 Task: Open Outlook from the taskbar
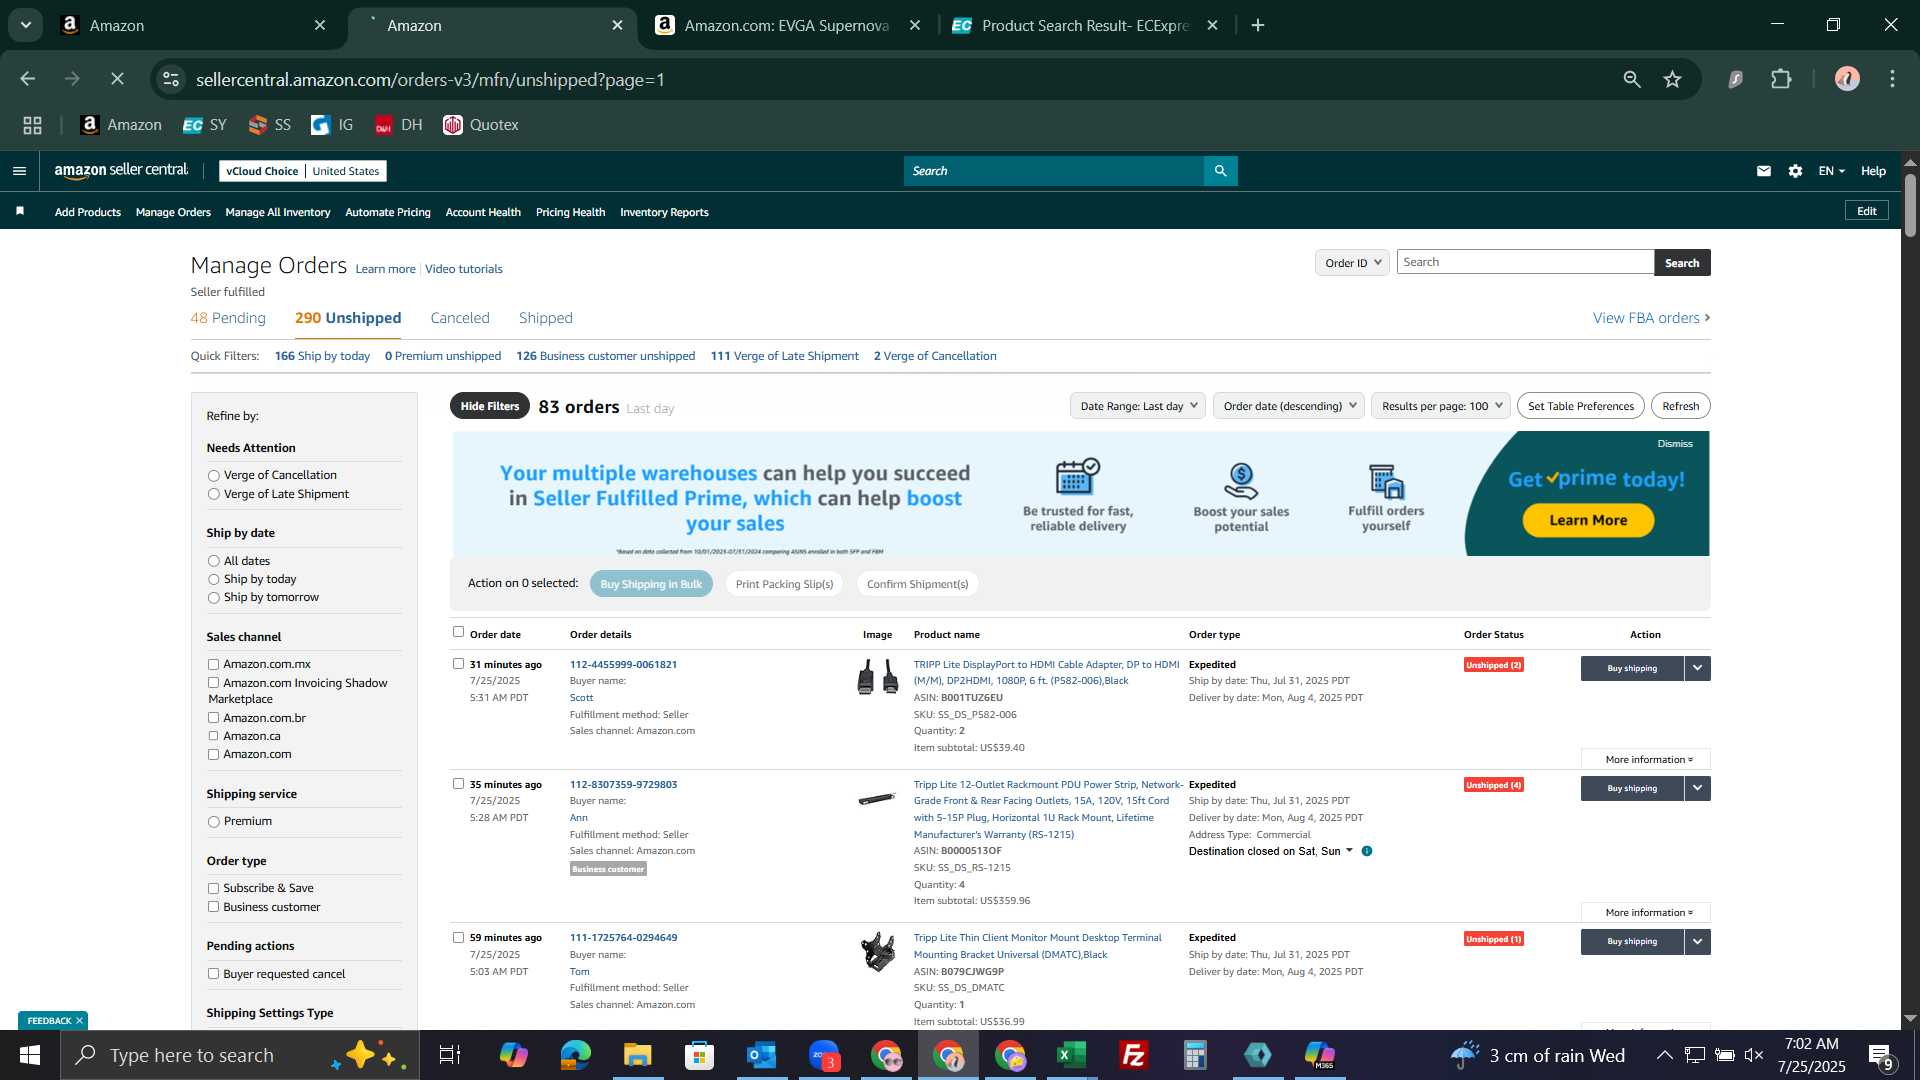[761, 1055]
